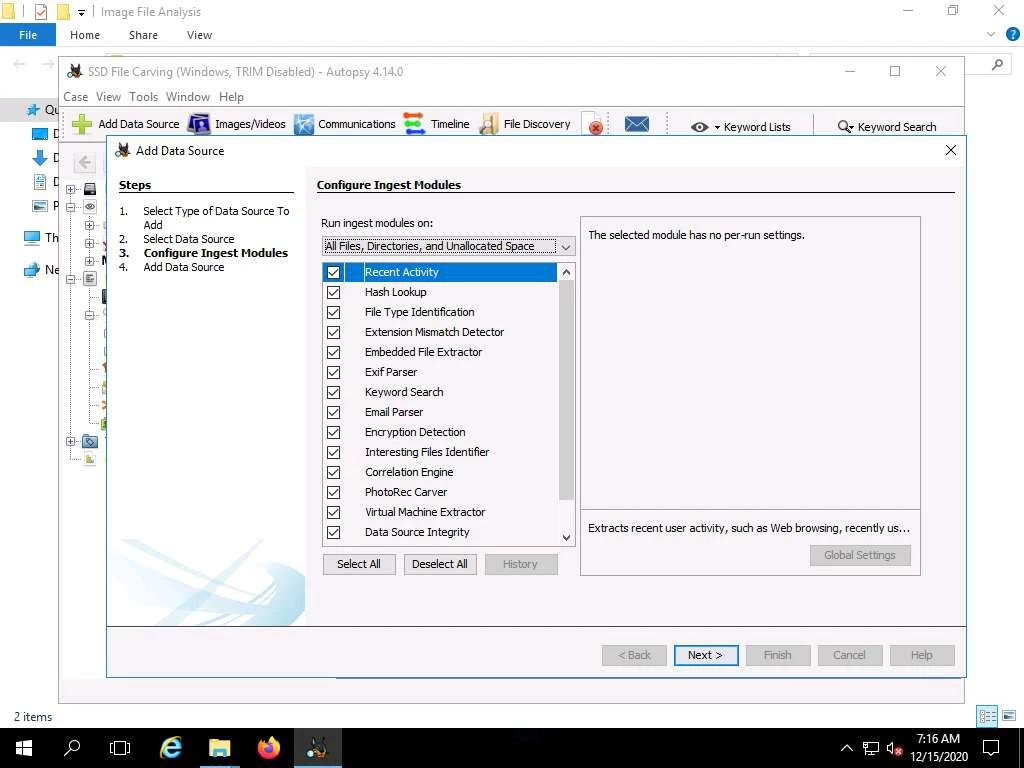Viewport: 1024px width, 768px height.
Task: Open 'Run ingest modules on' dropdown
Action: coord(449,246)
